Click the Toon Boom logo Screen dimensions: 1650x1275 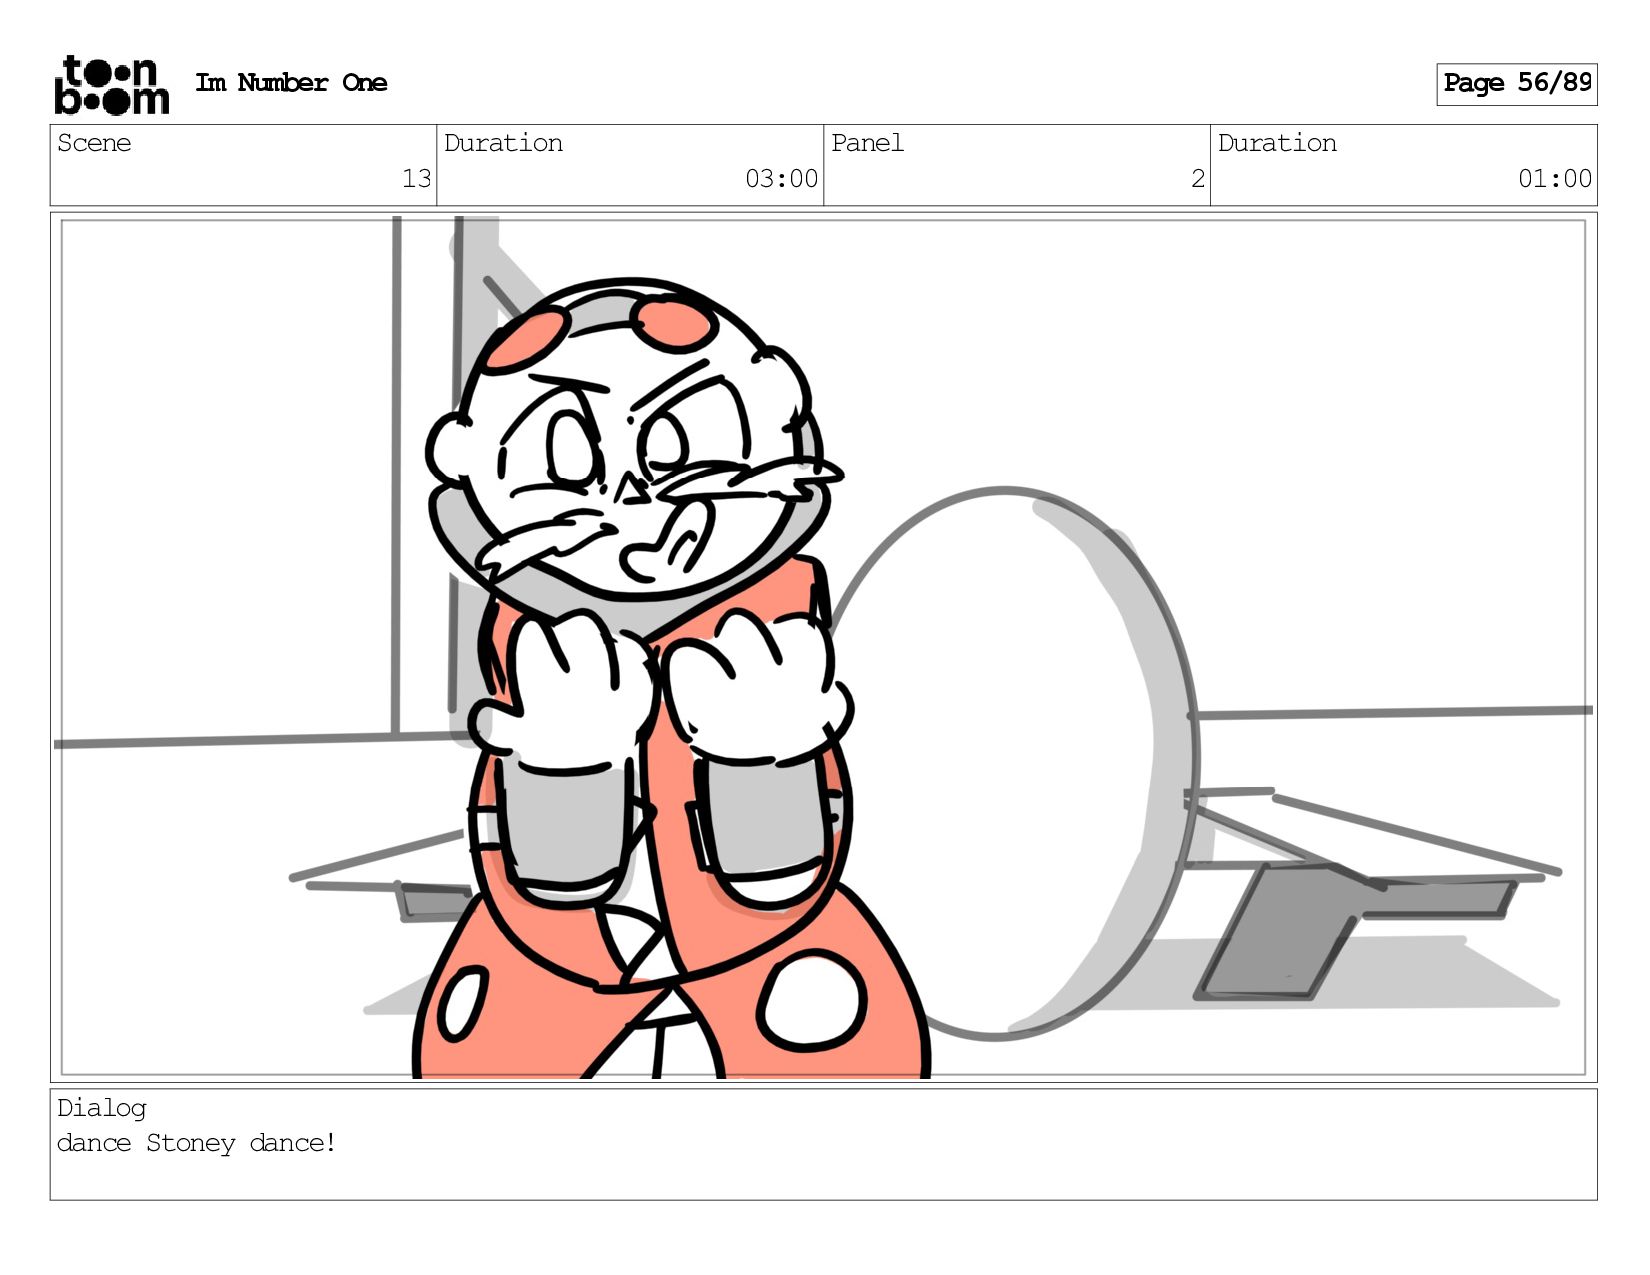[x=111, y=84]
